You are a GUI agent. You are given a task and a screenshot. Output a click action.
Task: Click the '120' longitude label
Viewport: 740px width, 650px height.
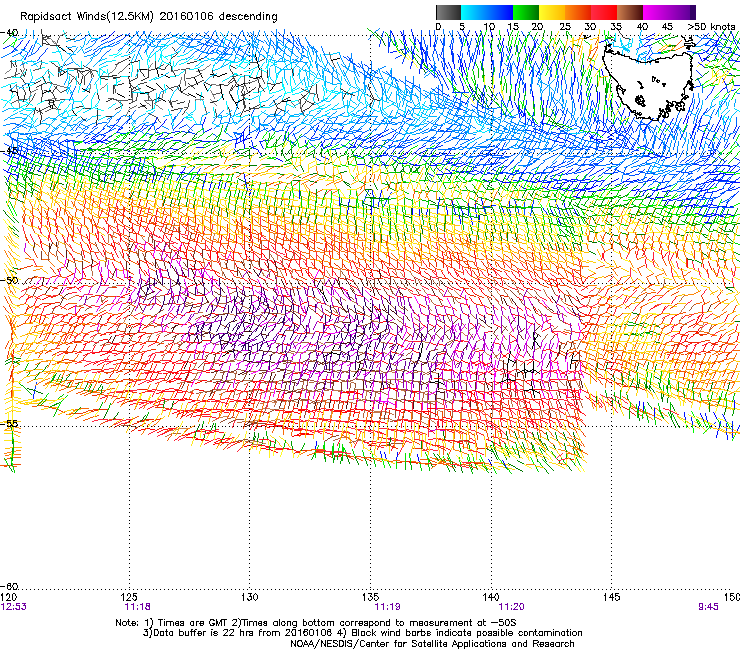(x=8, y=597)
